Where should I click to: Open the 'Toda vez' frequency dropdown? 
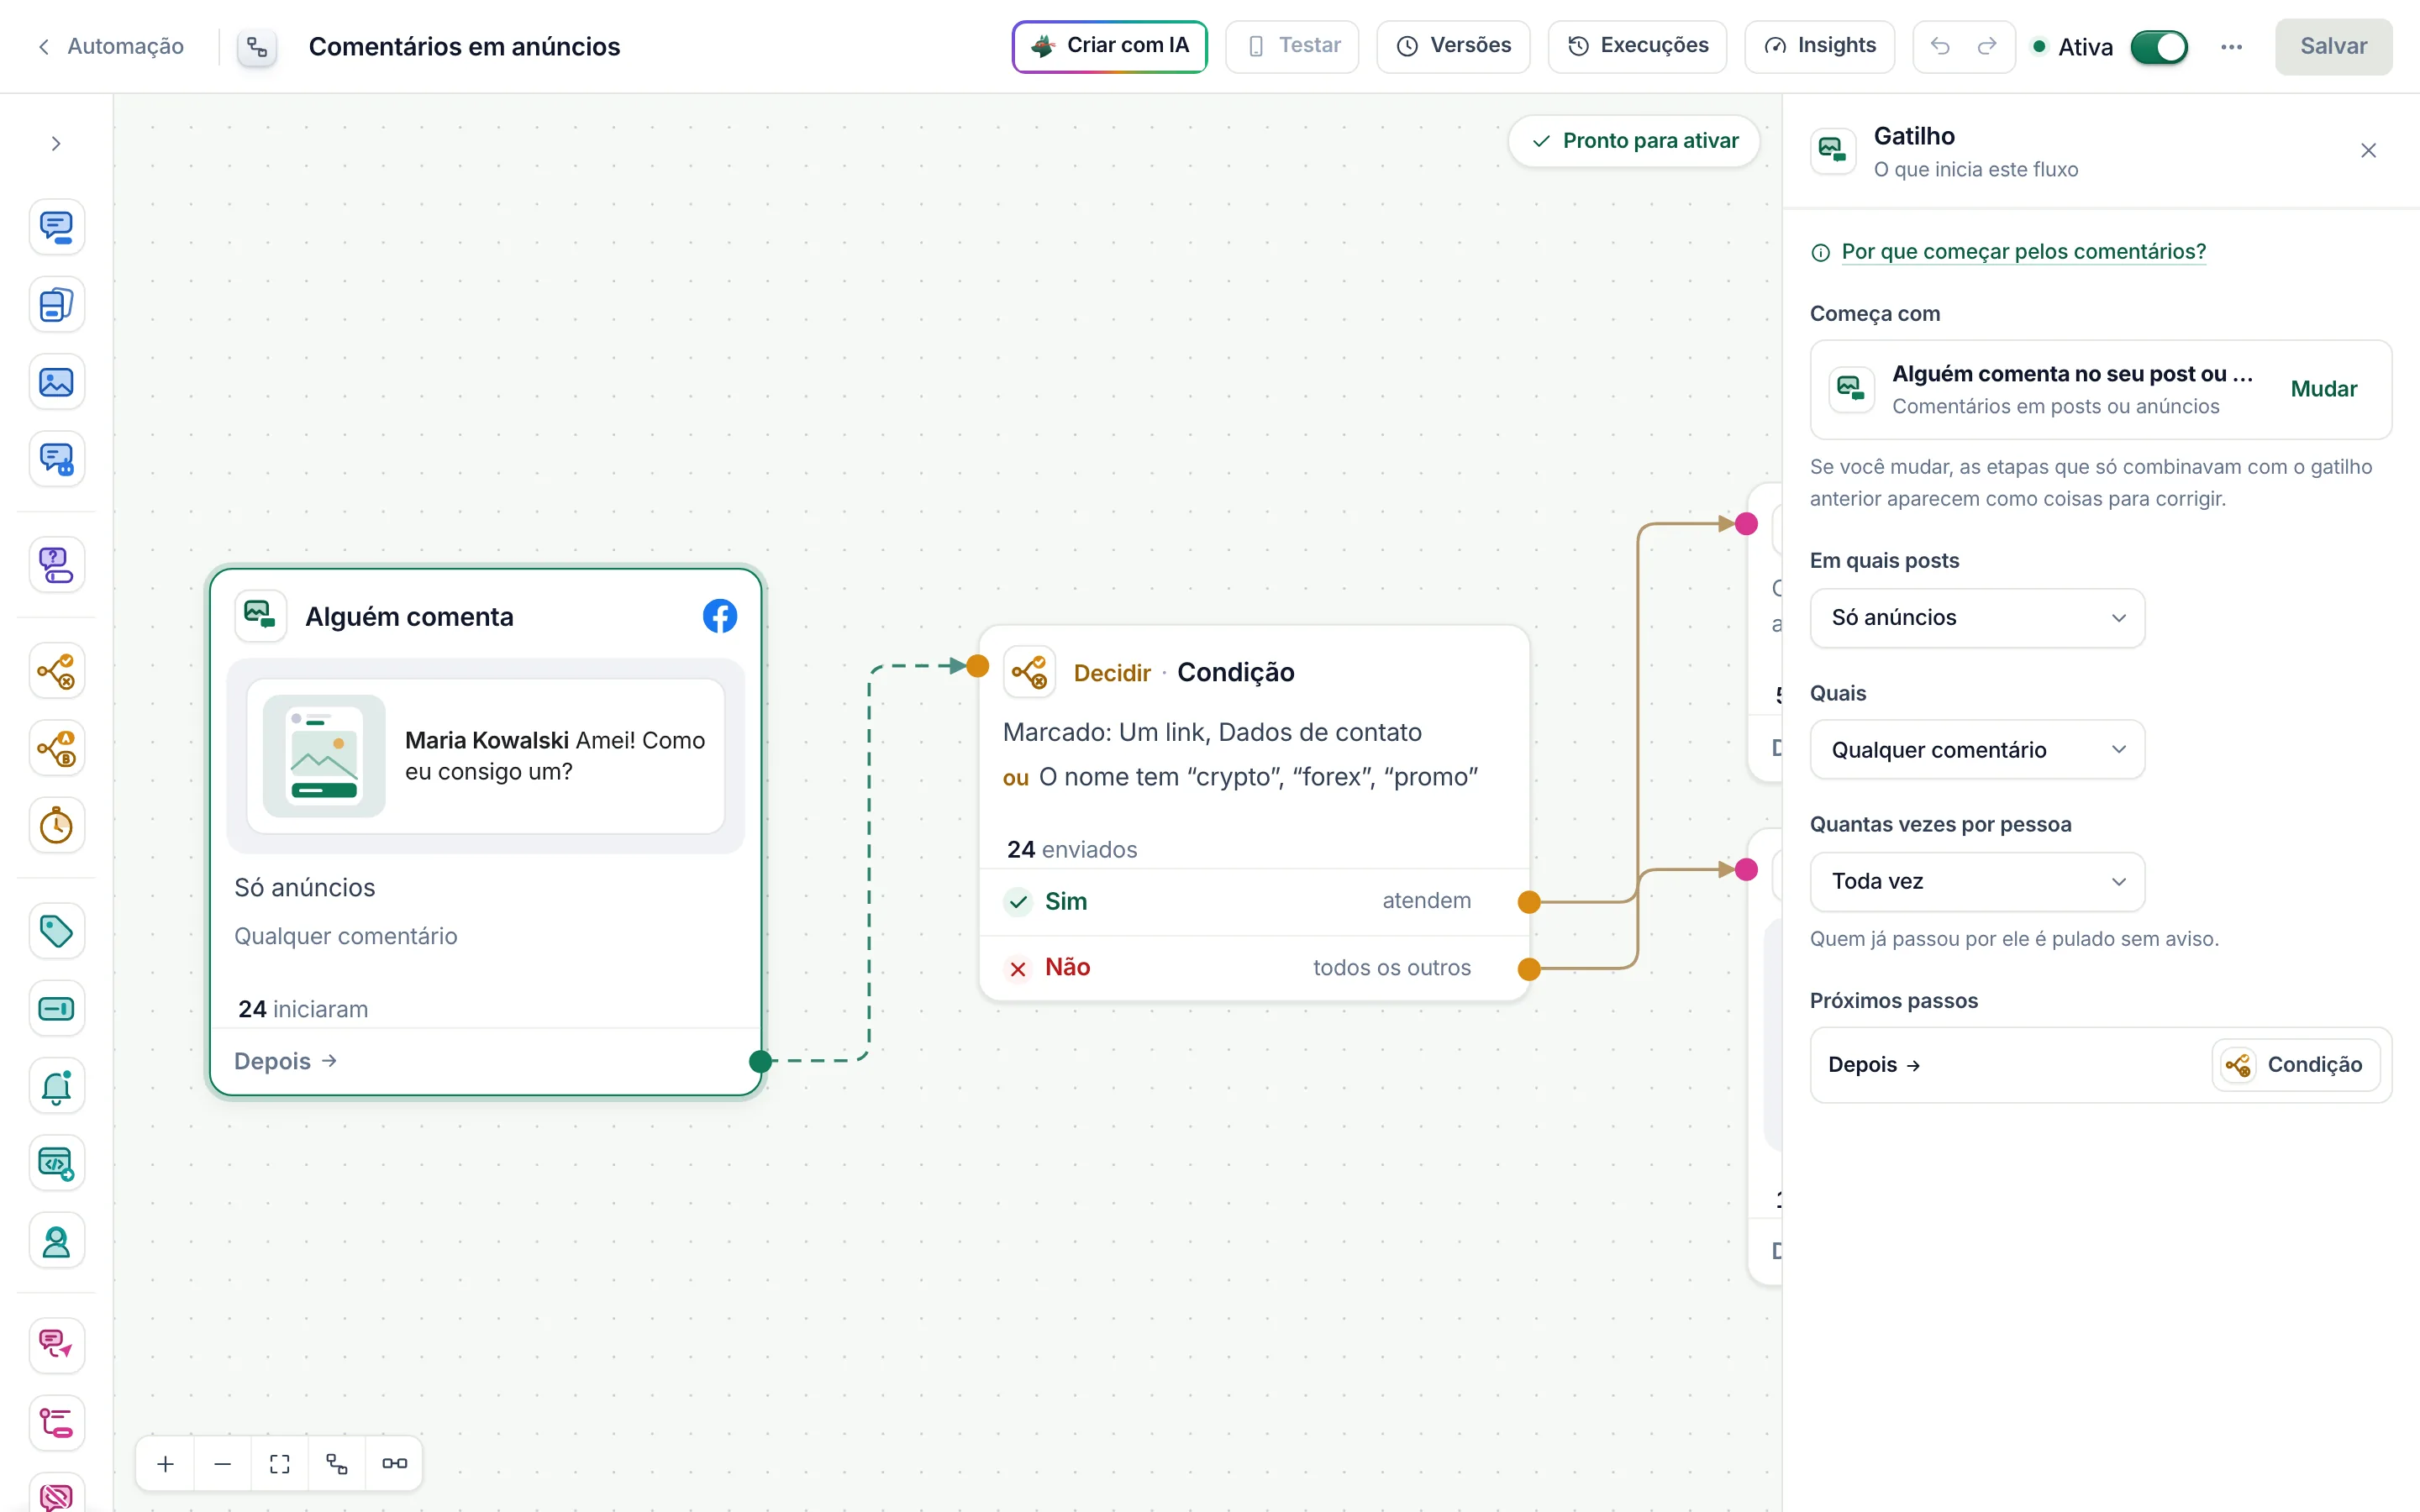1976,882
